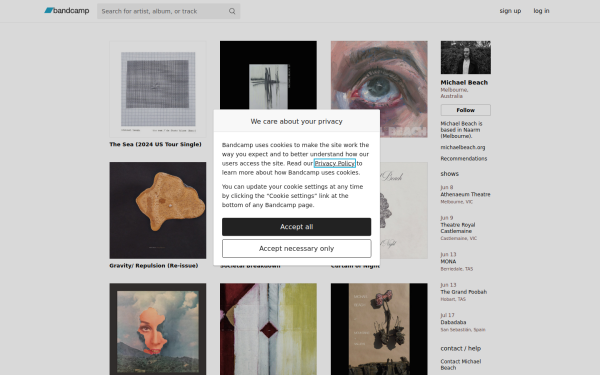Open the sign up link
Screen dimensions: 600x375
pos(510,11)
